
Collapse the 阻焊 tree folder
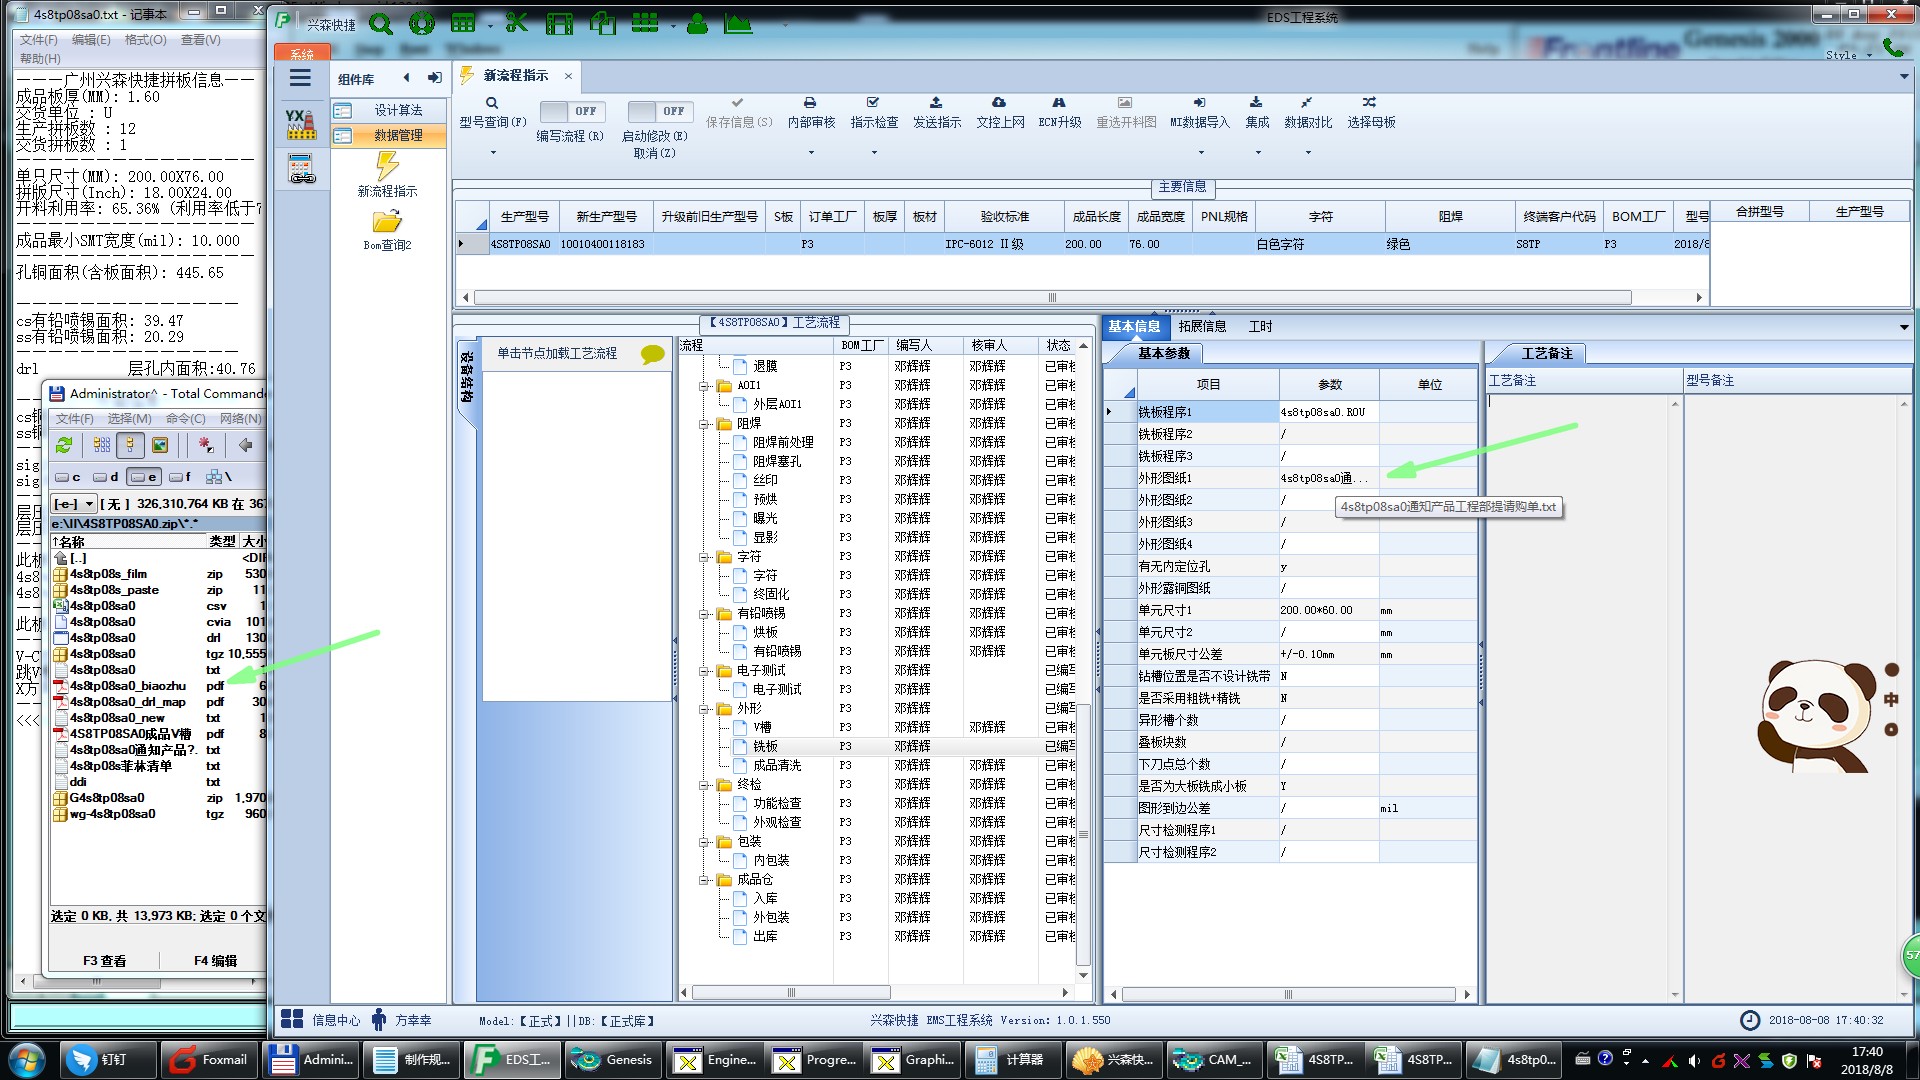(705, 424)
